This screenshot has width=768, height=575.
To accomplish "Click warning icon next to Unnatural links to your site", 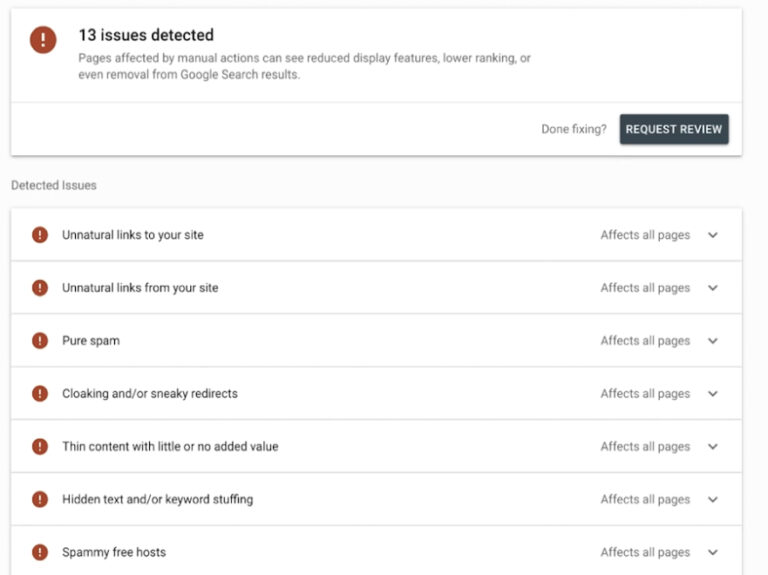I will tap(40, 235).
